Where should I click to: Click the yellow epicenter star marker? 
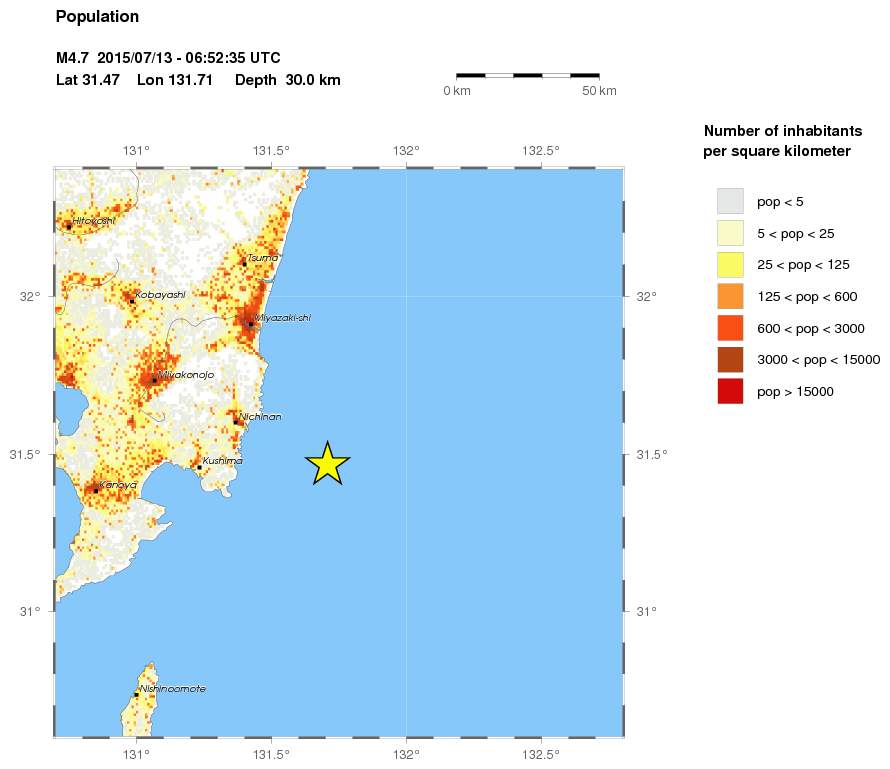point(327,464)
